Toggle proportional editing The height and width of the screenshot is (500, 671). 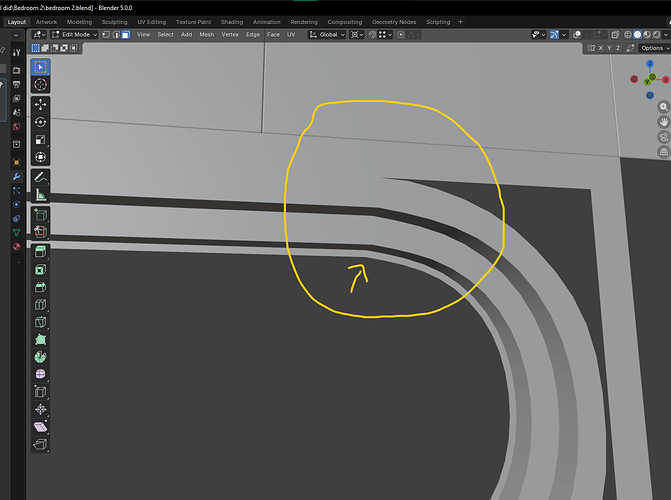click(x=401, y=35)
